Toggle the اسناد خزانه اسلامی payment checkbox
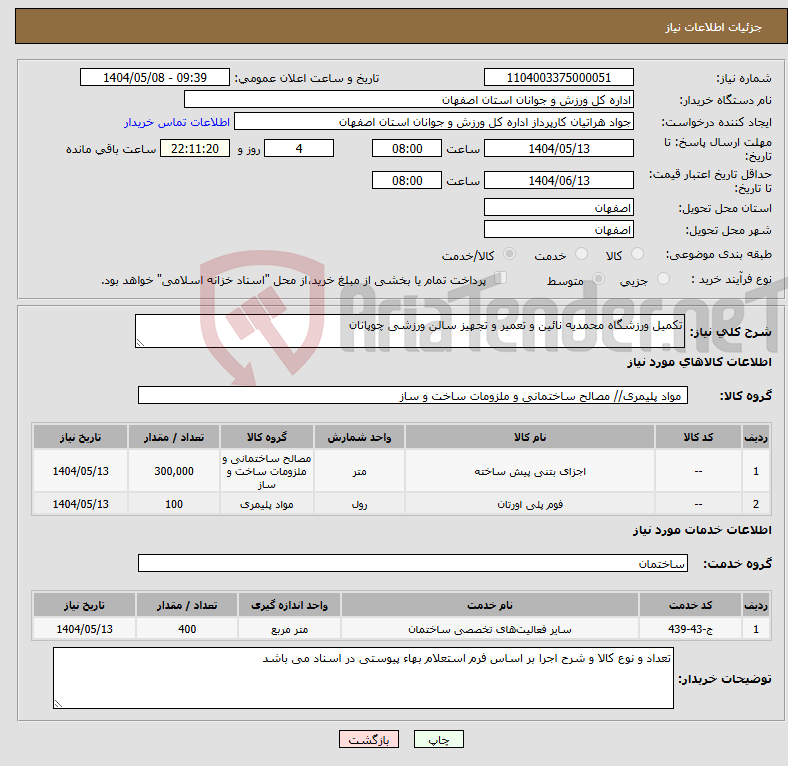 tap(501, 279)
